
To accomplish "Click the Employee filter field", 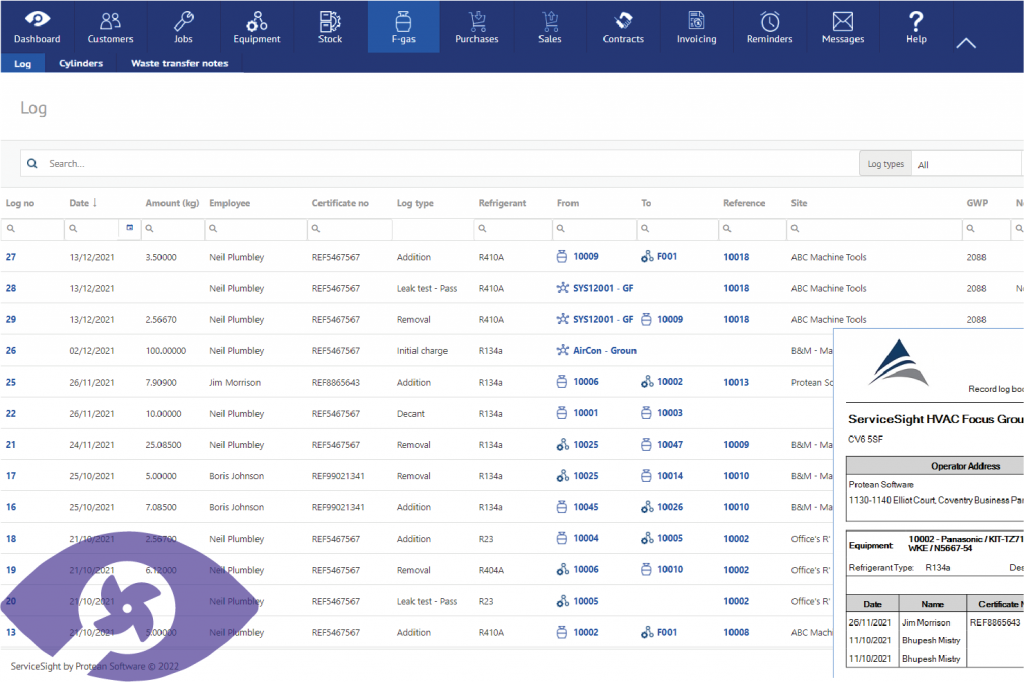I will (x=255, y=229).
